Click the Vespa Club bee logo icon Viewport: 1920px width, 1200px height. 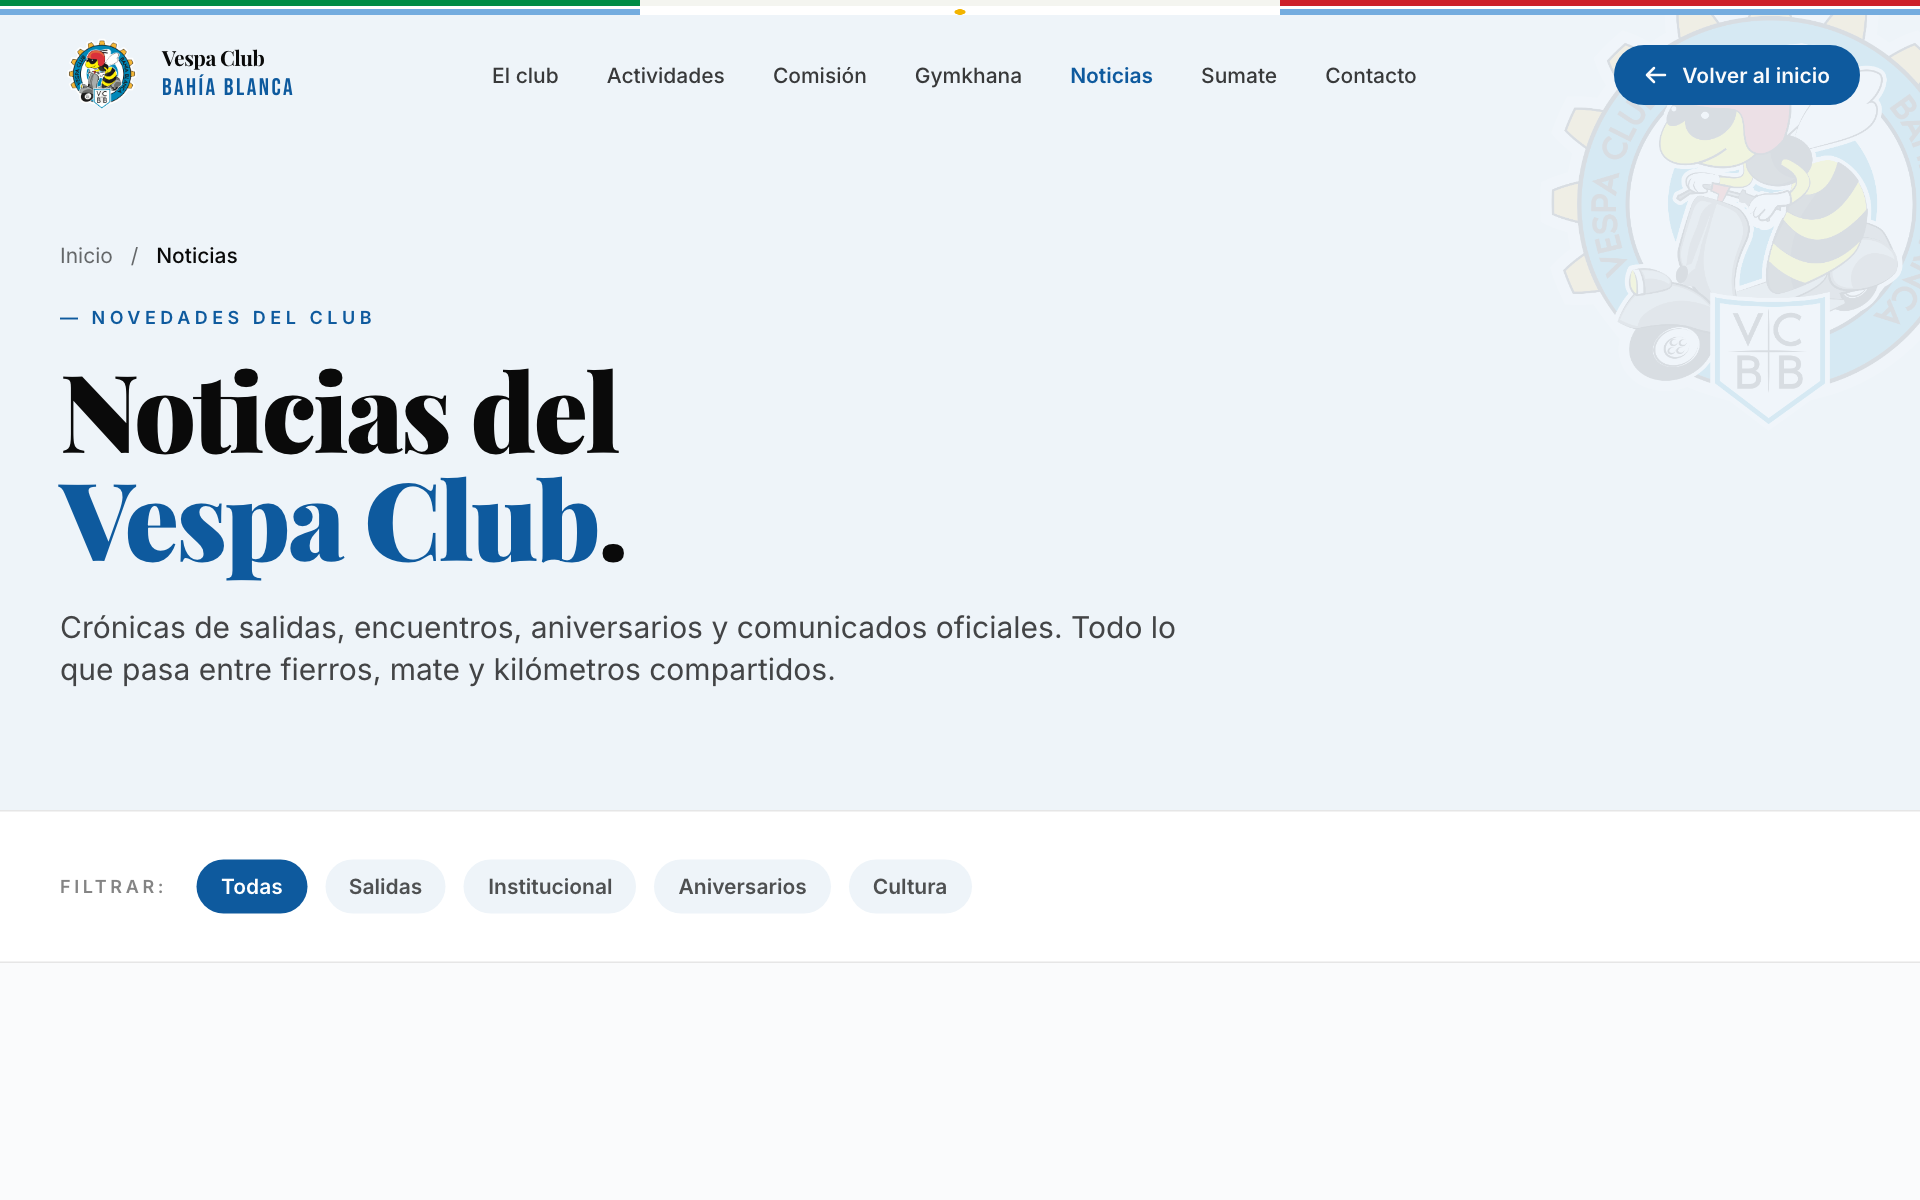pyautogui.click(x=102, y=75)
